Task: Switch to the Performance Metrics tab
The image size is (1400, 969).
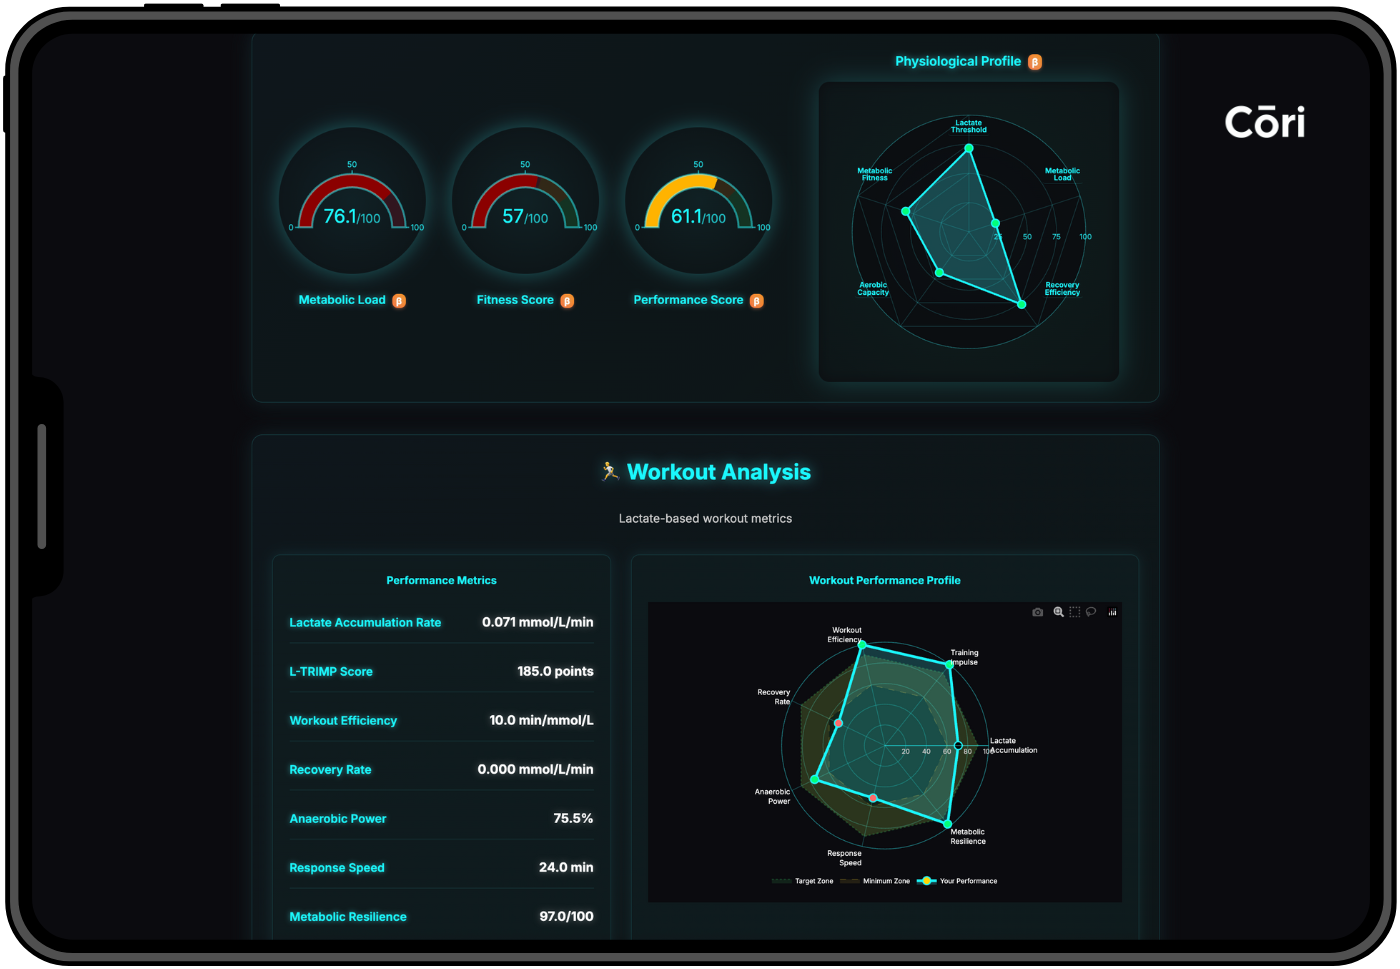Action: (441, 580)
